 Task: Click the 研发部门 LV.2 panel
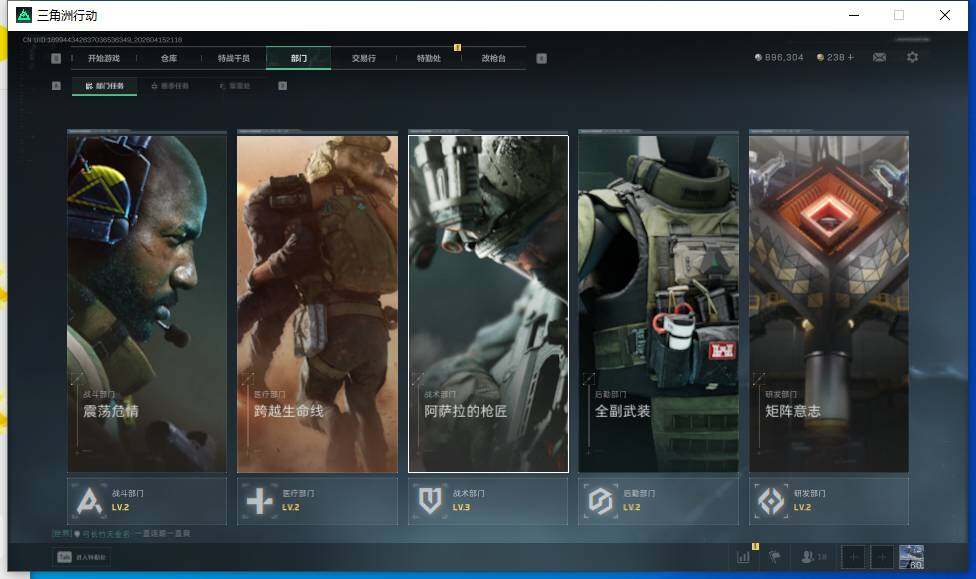829,501
